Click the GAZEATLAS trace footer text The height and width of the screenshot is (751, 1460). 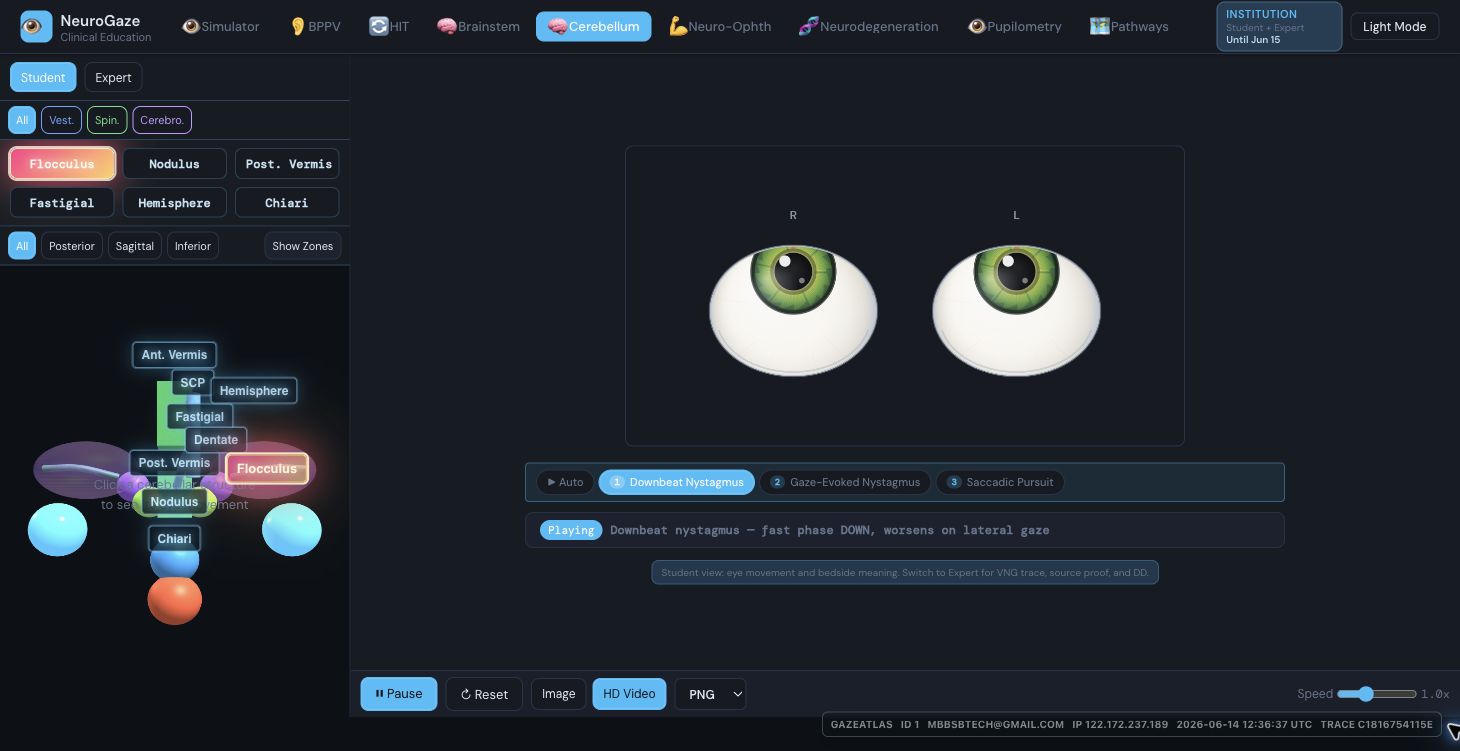pos(1131,725)
